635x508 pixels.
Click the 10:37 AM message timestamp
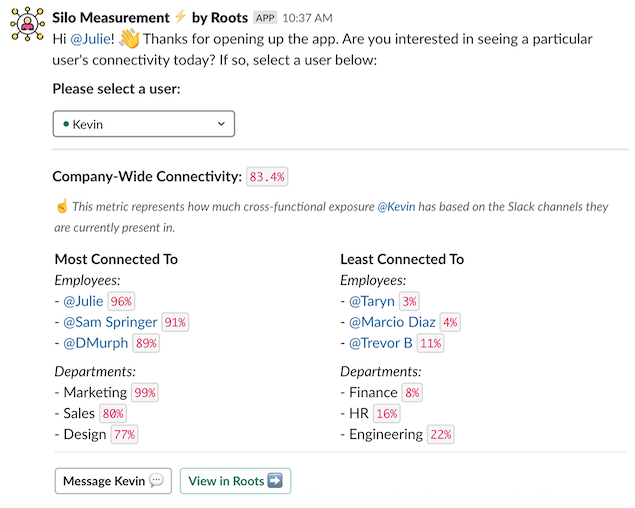[307, 18]
